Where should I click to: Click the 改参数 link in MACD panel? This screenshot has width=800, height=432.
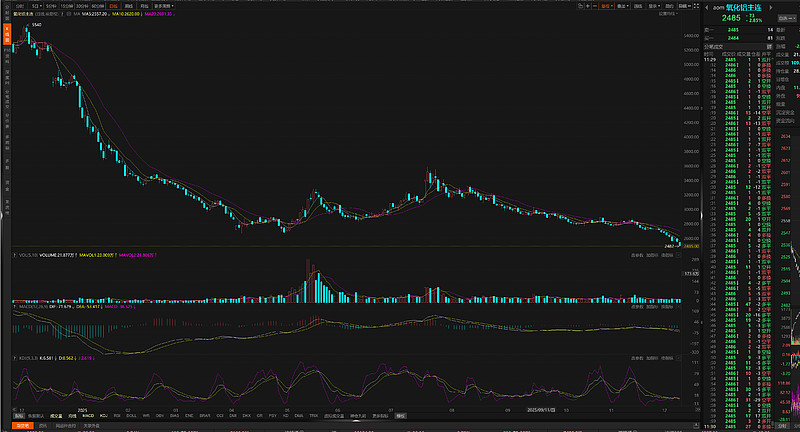point(637,307)
